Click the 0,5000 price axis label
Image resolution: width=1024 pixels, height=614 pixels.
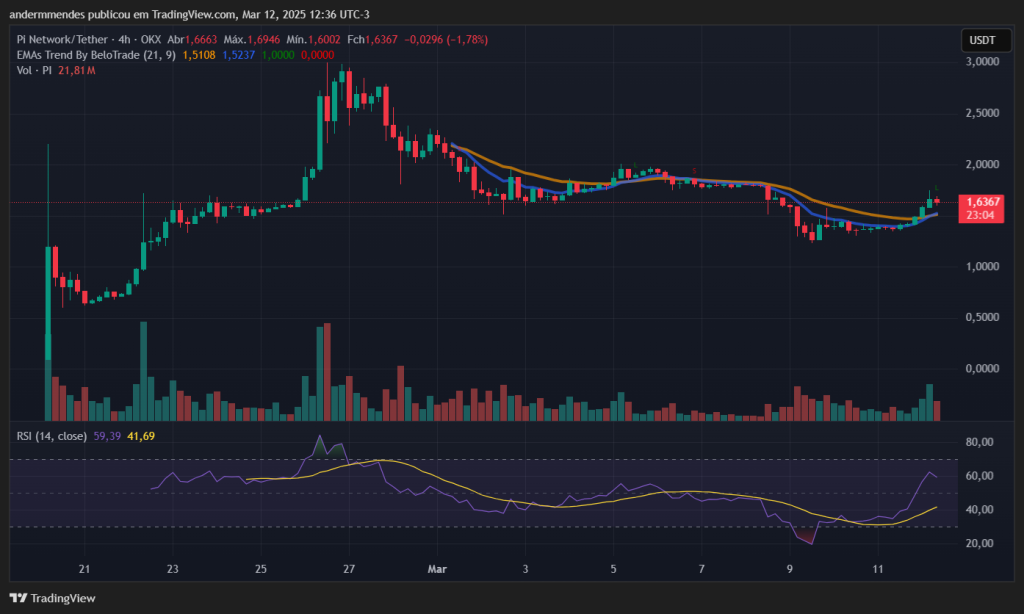(982, 317)
